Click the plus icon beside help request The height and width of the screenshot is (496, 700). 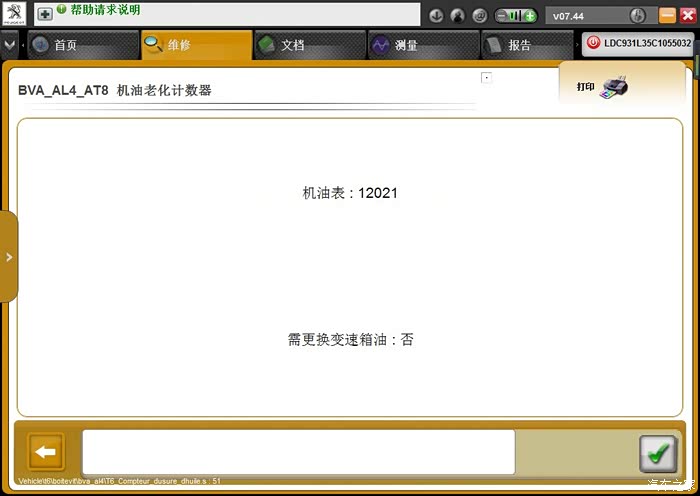tap(45, 14)
